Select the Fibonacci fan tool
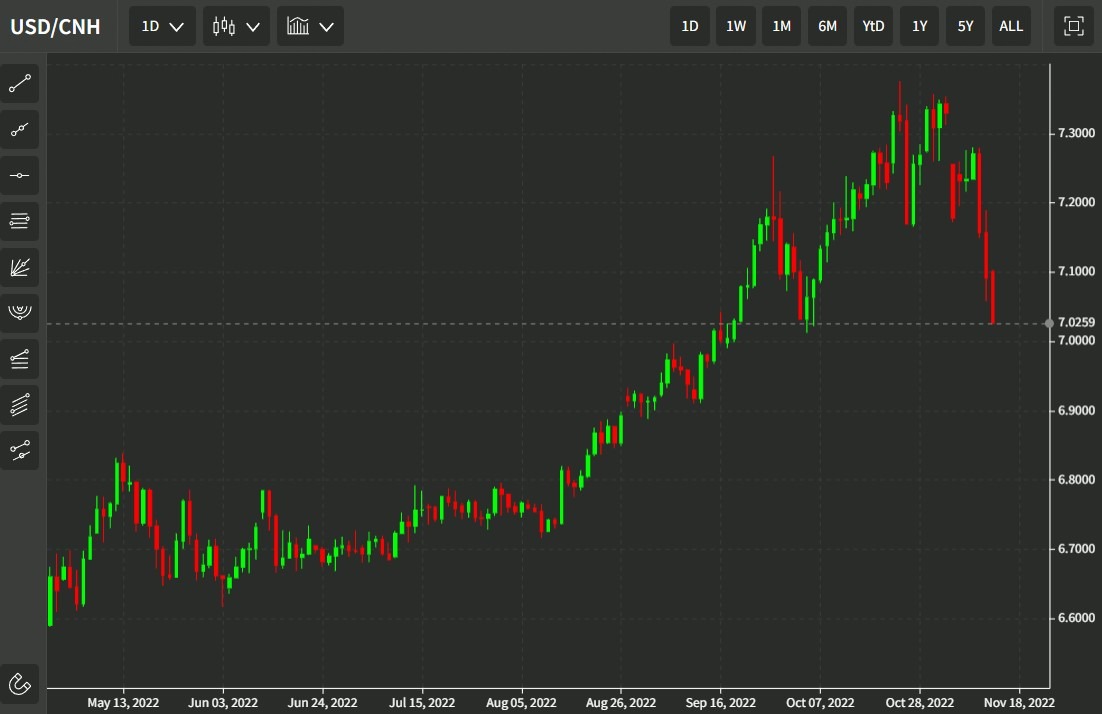The height and width of the screenshot is (714, 1102). (x=20, y=267)
